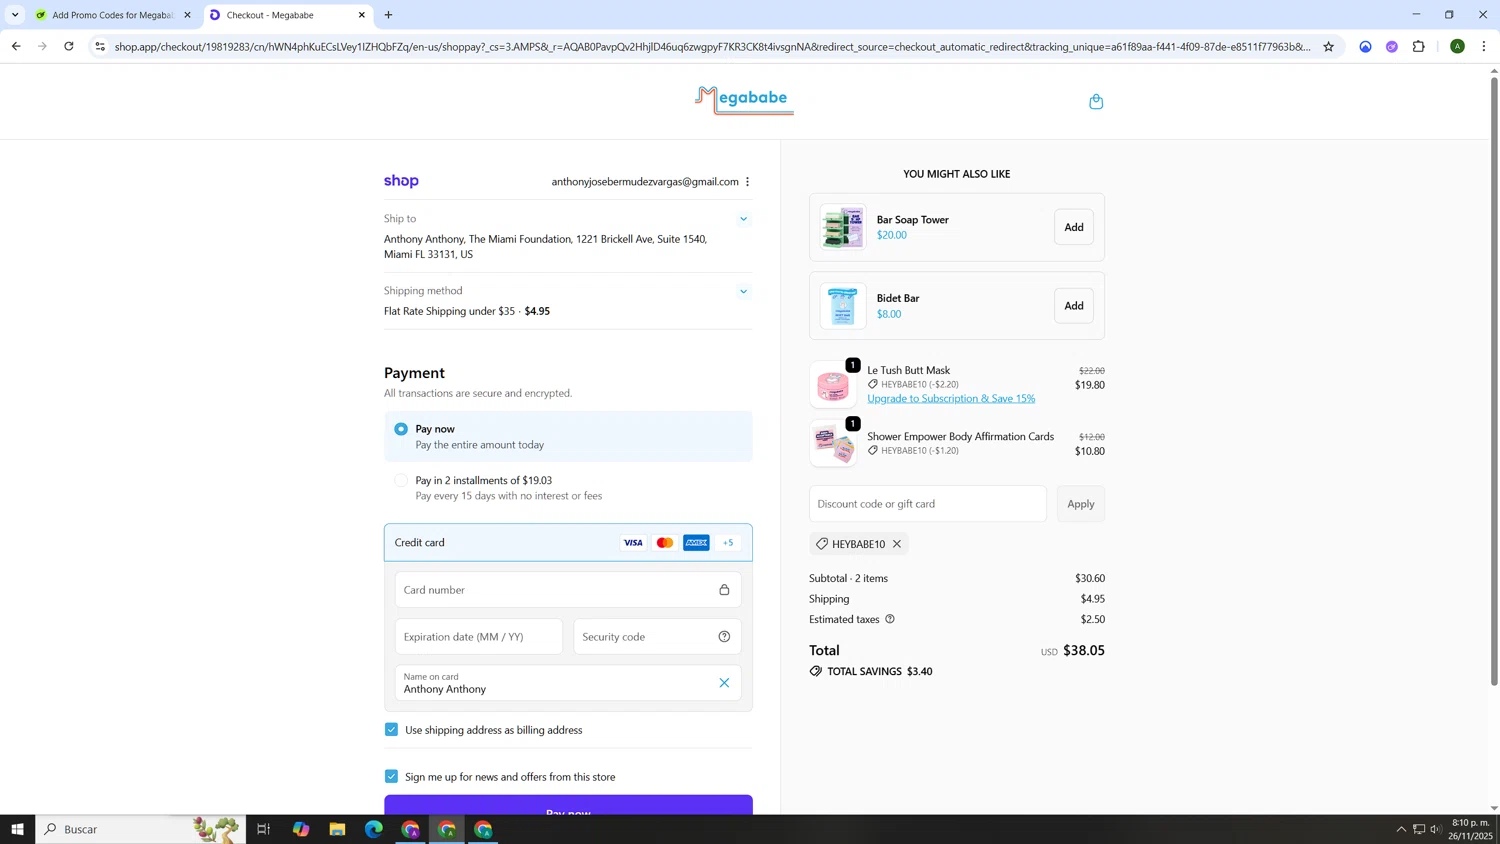Select the blue circular extension icon in toolbar

(x=1365, y=46)
